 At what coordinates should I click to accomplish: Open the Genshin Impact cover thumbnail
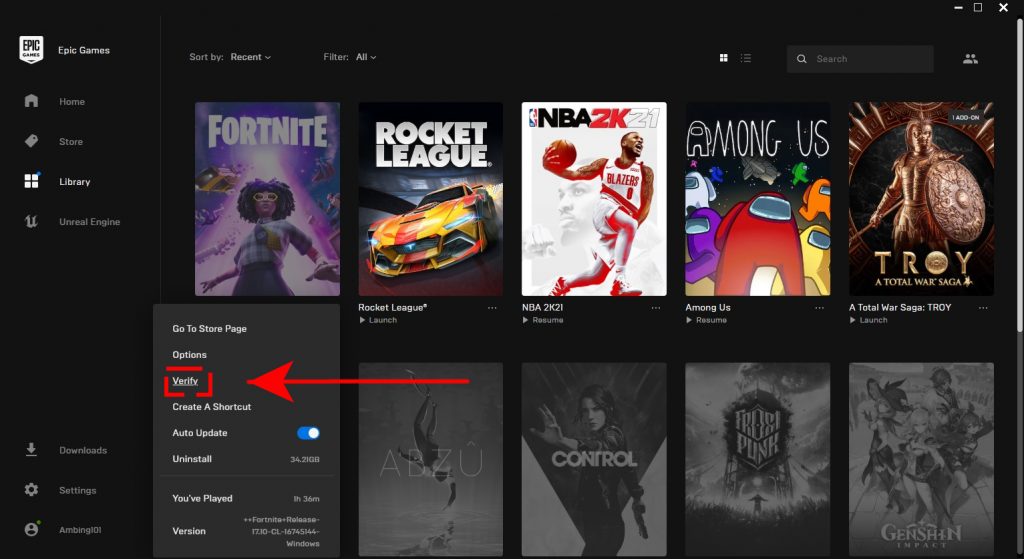(921, 459)
